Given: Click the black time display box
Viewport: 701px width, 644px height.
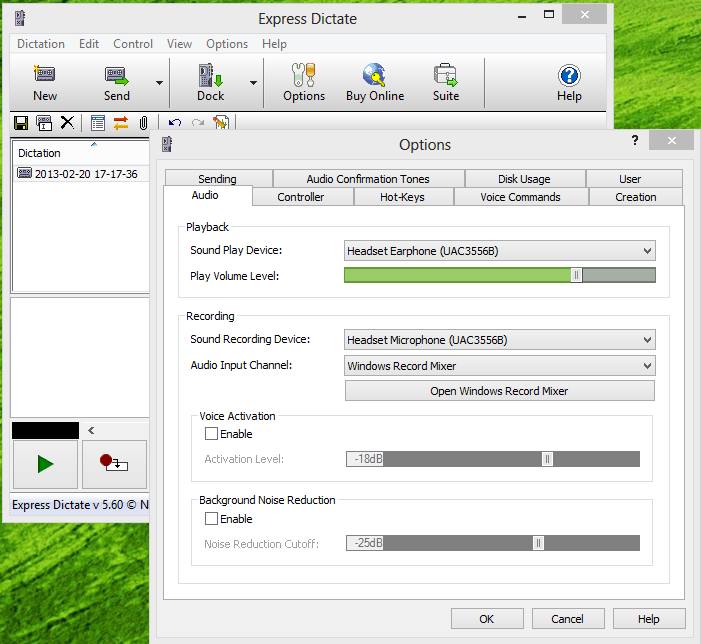Looking at the screenshot, I should coord(45,430).
